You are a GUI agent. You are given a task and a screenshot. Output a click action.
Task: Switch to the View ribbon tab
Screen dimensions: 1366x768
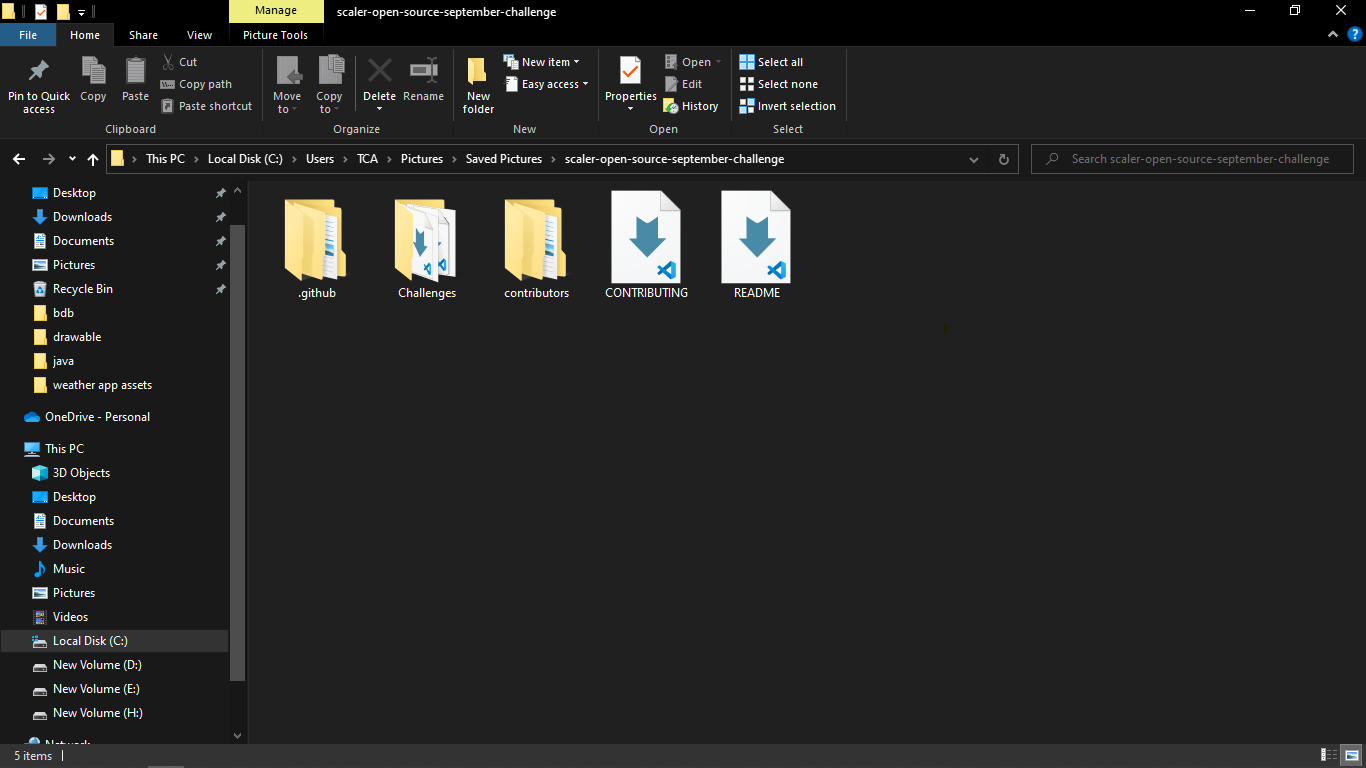point(199,34)
